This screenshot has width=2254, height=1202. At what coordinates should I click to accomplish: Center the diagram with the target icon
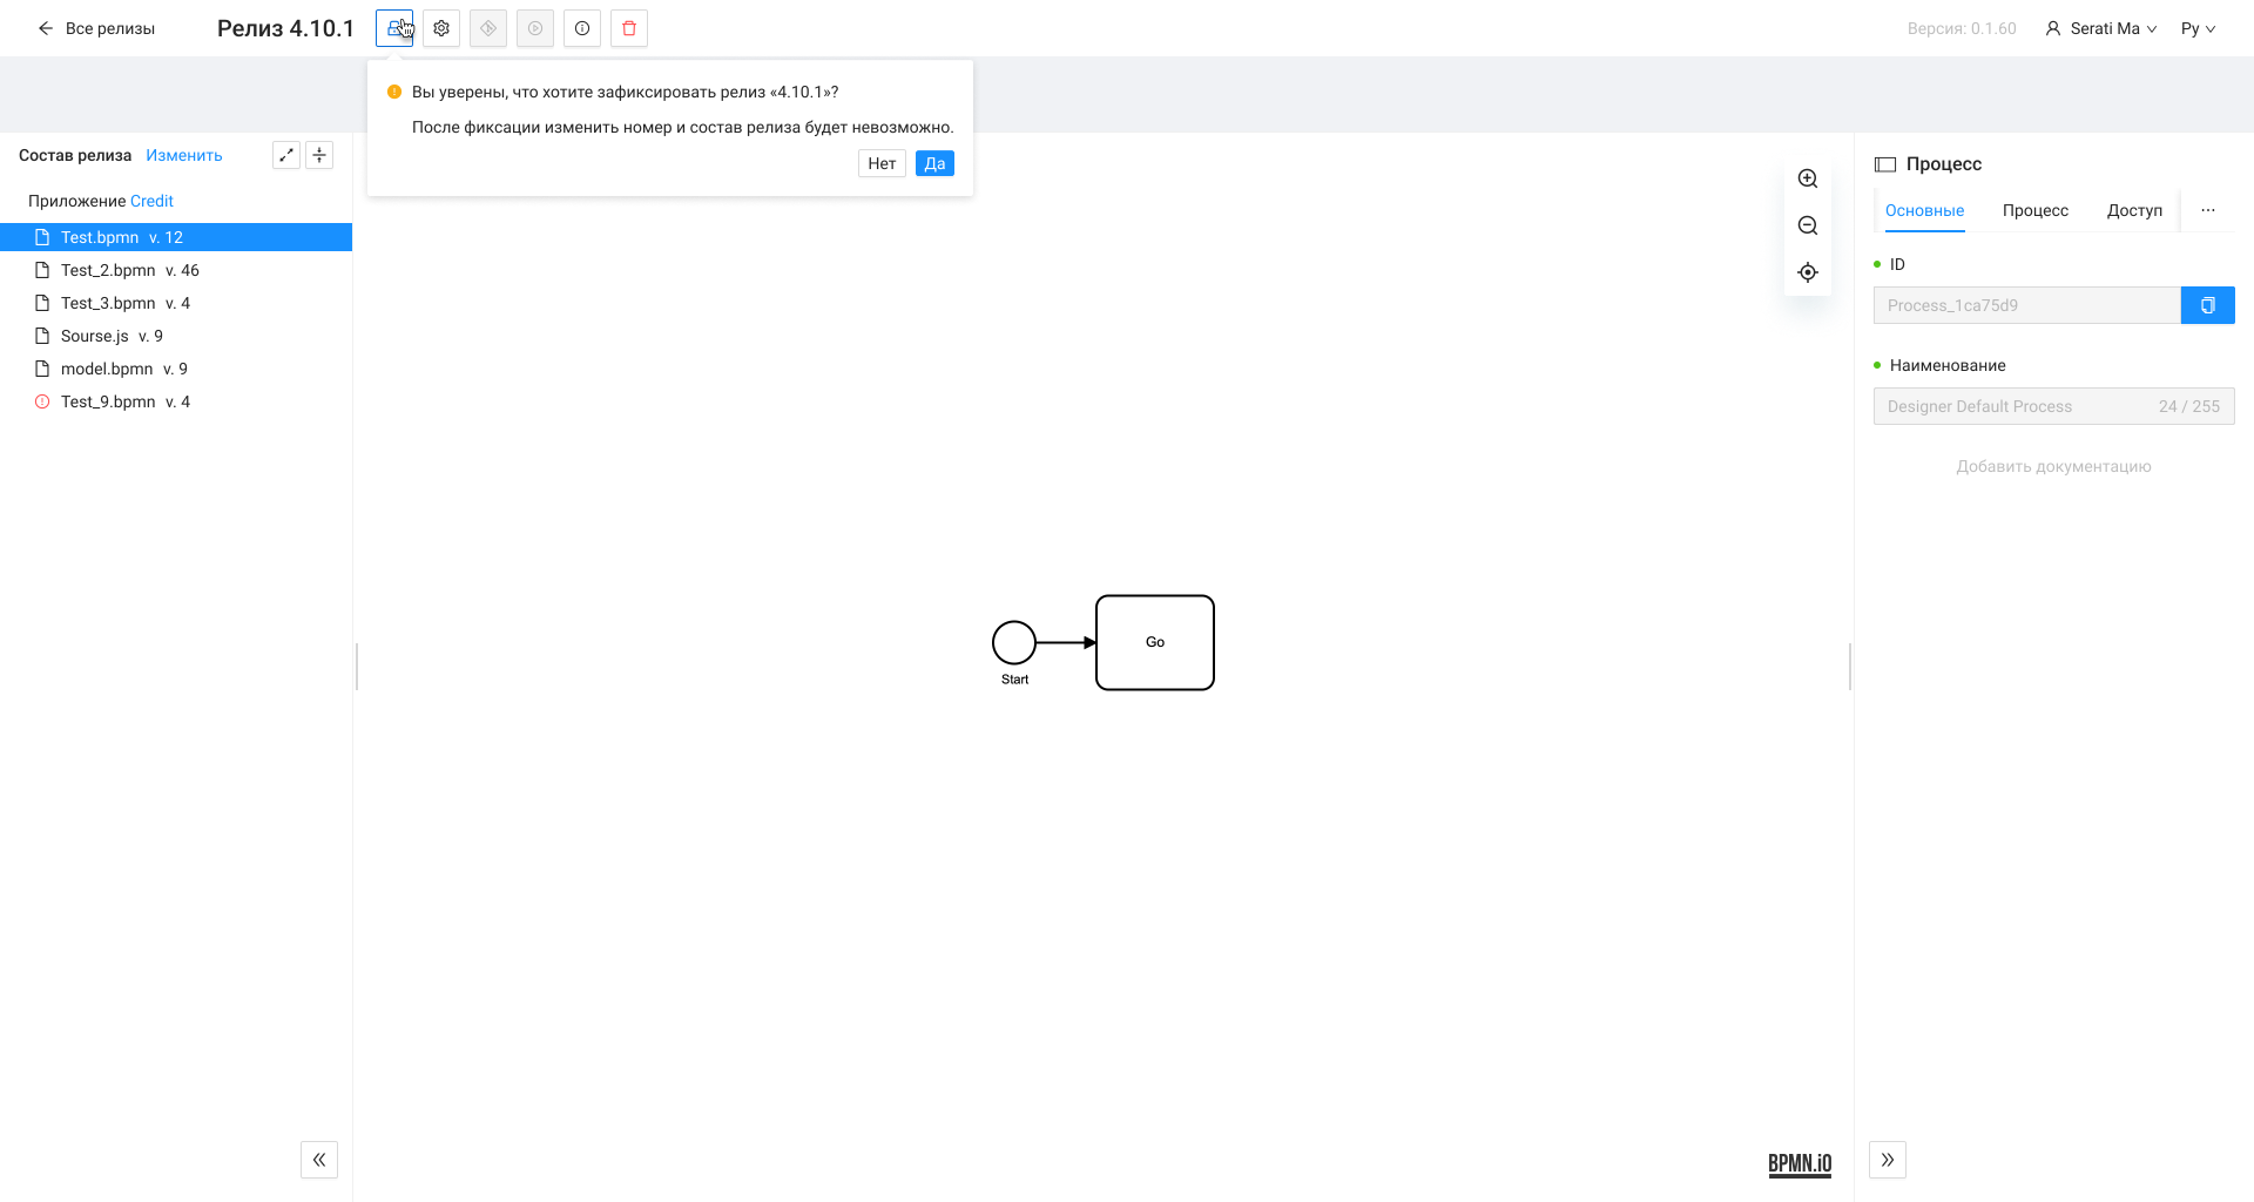[x=1807, y=272]
